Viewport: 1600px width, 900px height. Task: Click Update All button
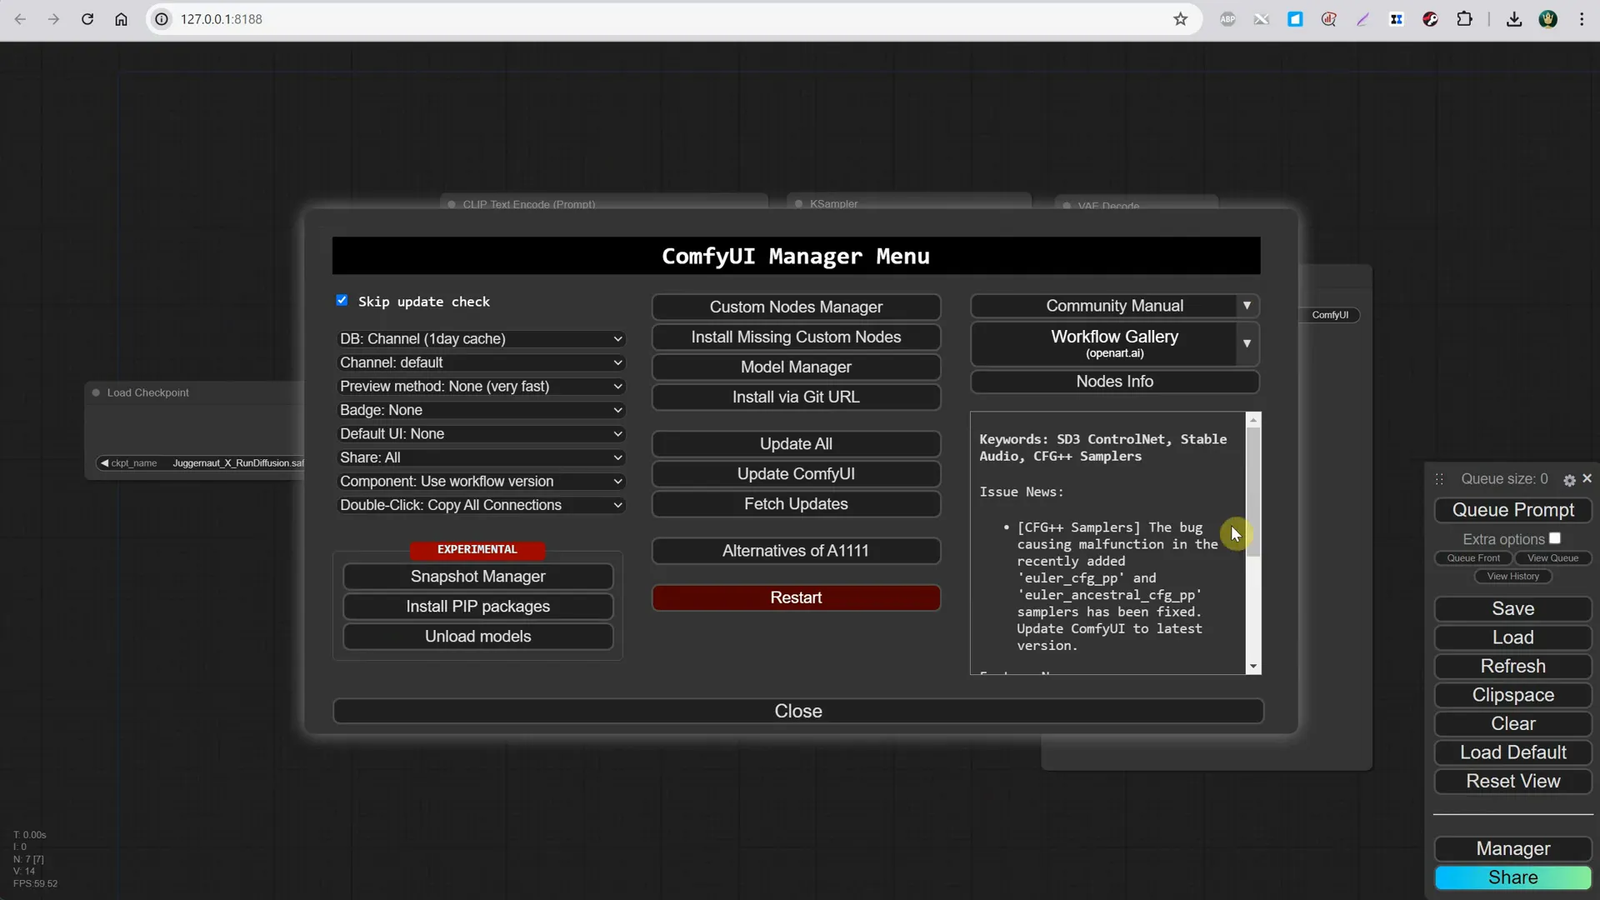coord(796,444)
